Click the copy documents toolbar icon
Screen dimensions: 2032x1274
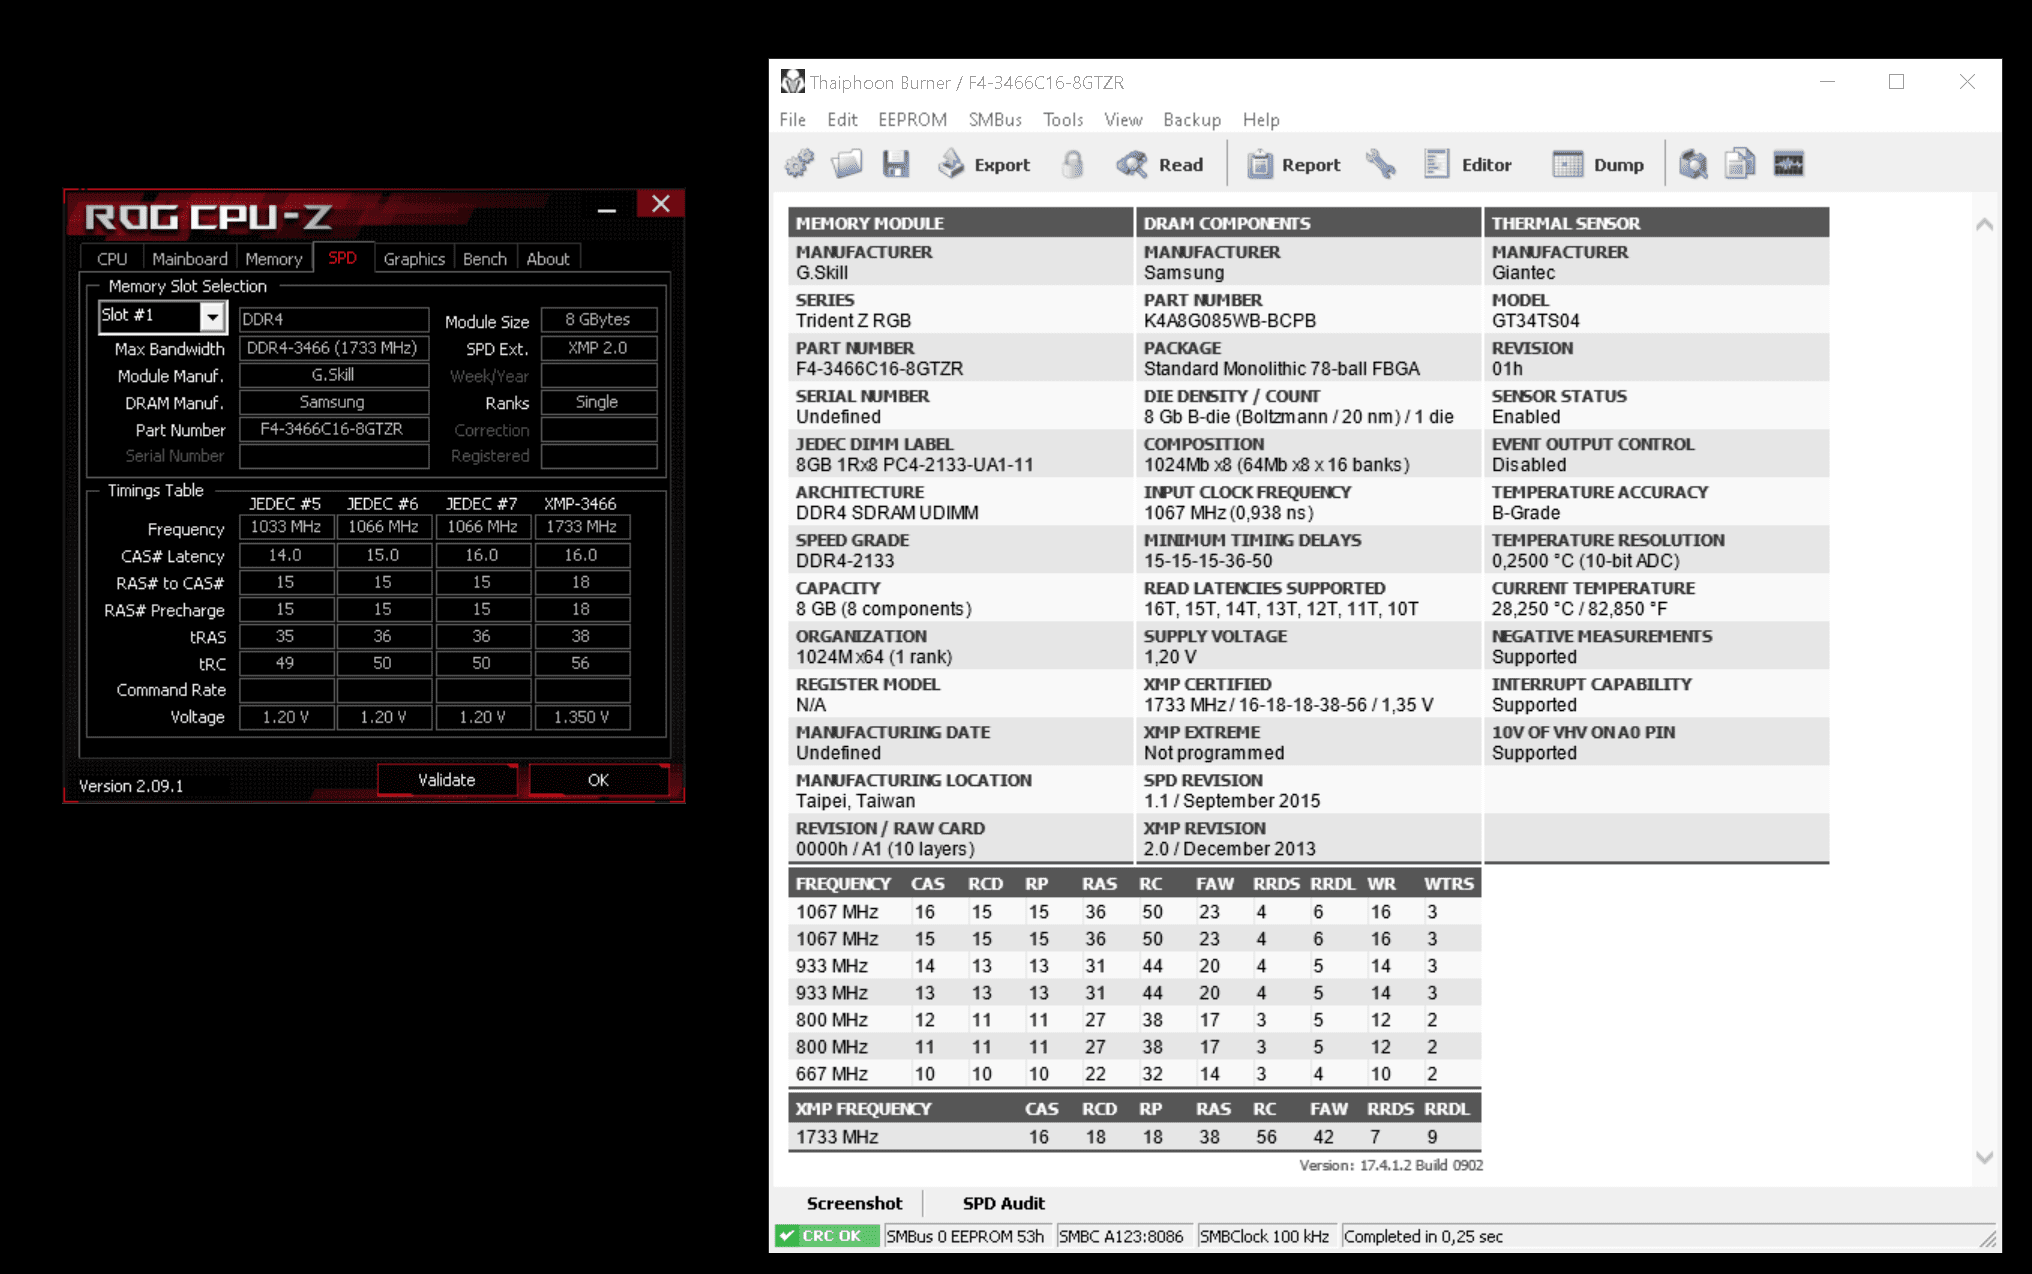click(1740, 164)
